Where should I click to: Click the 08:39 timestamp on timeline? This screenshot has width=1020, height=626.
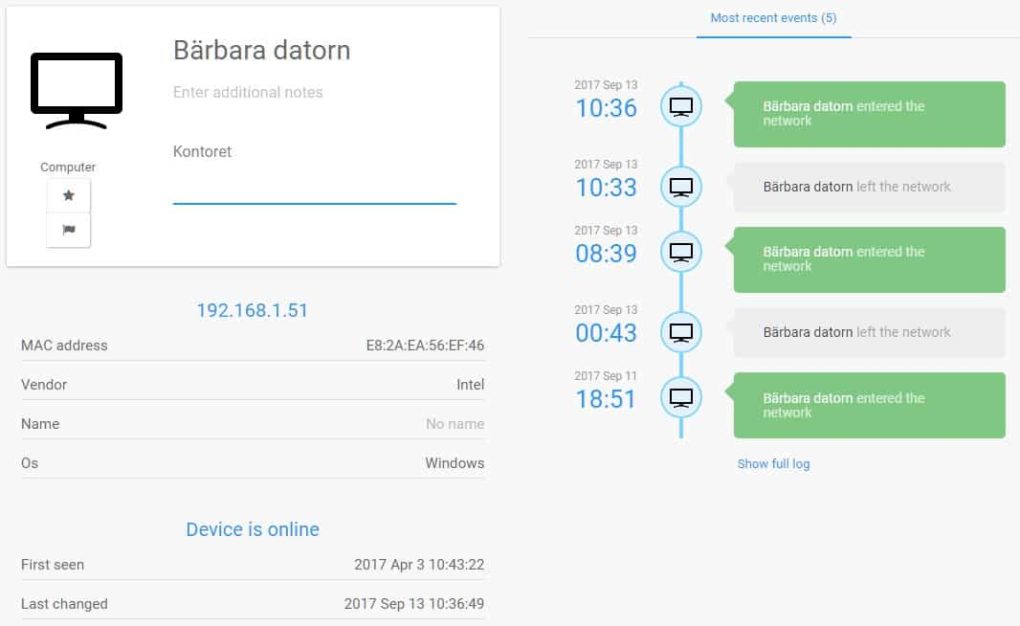[x=606, y=254]
